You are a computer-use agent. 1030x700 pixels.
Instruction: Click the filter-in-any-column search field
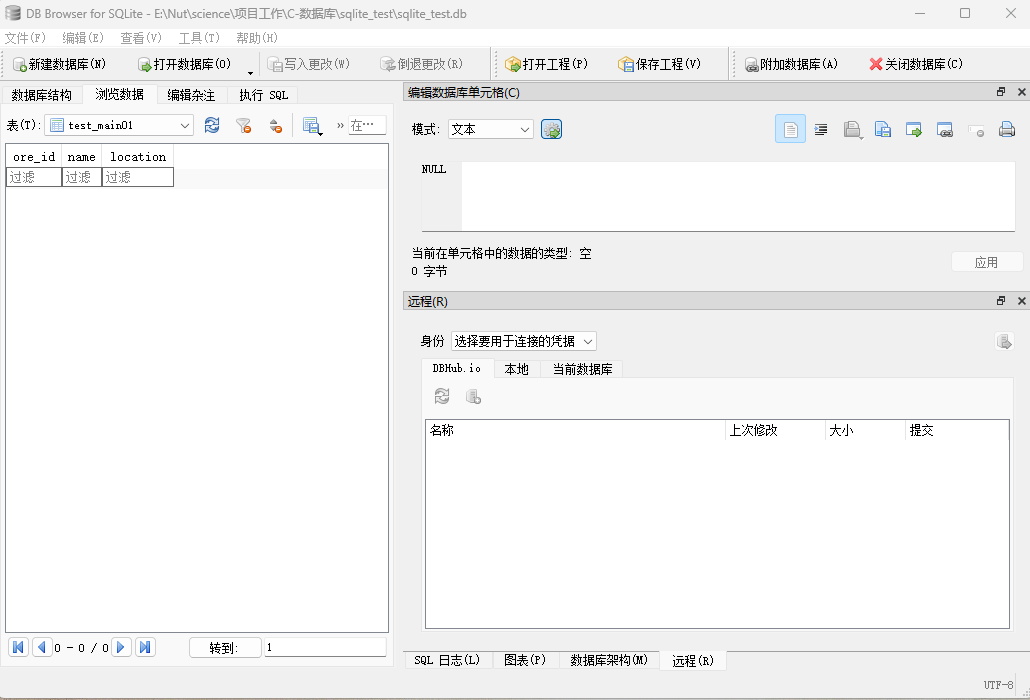pyautogui.click(x=367, y=125)
